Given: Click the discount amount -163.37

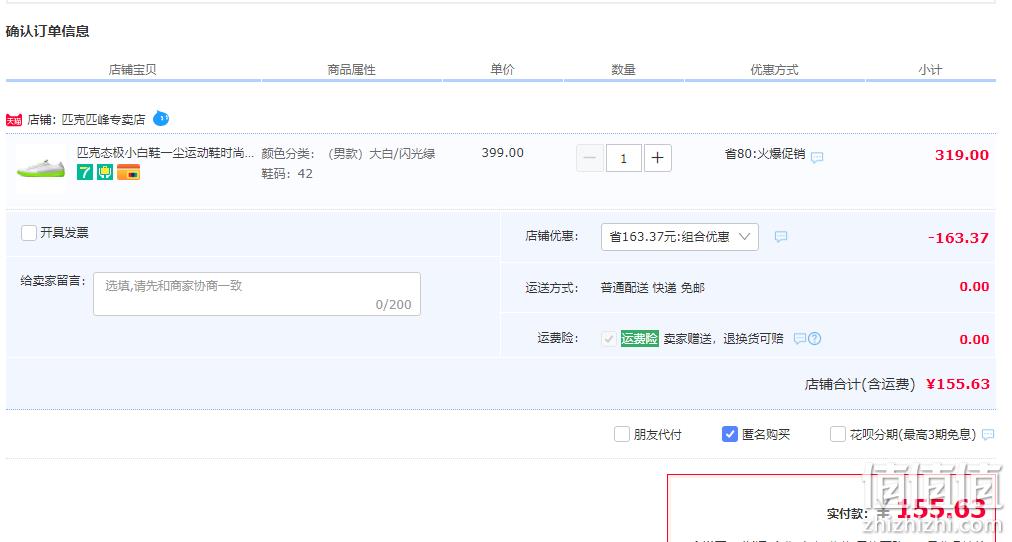Looking at the screenshot, I should pos(958,238).
